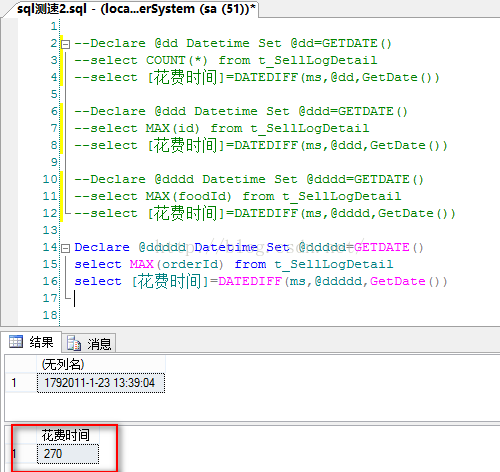
Task: Select the result cell with value 270
Action: (x=68, y=454)
